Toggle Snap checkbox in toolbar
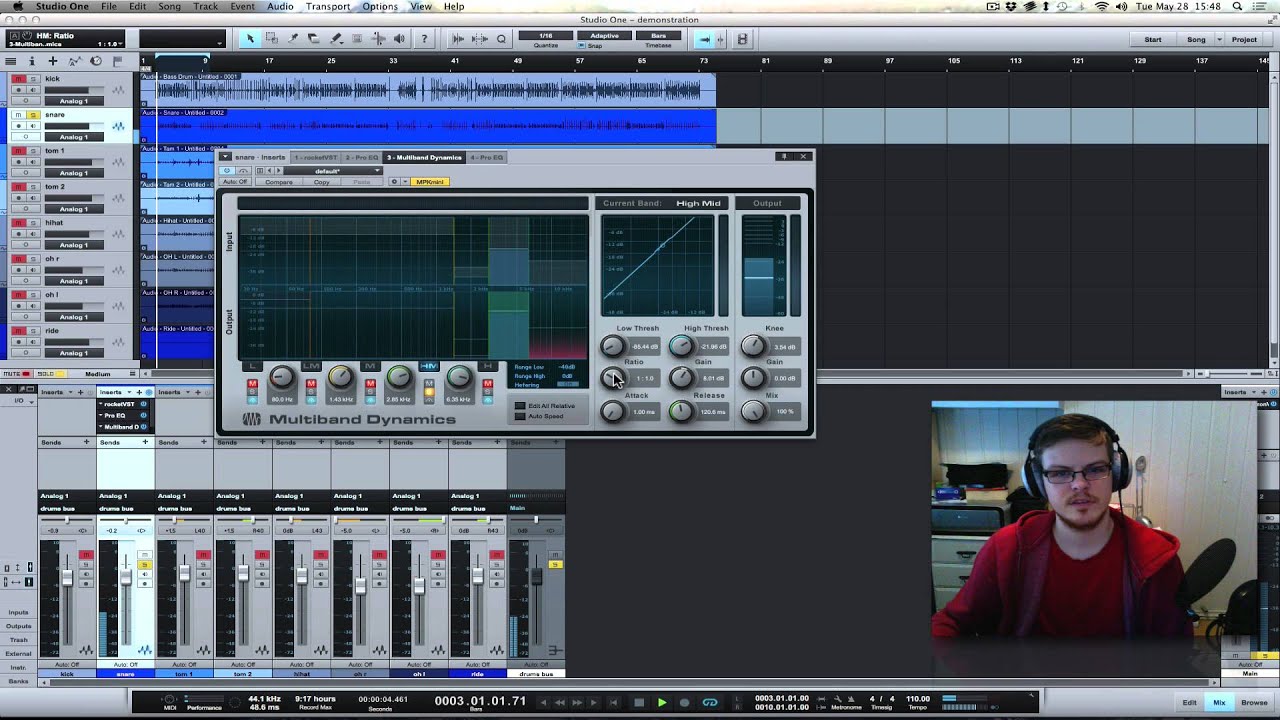 (582, 46)
